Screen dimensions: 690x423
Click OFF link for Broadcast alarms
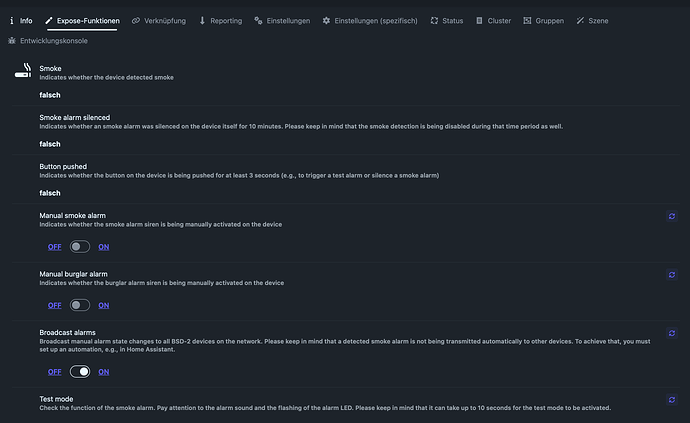(x=55, y=372)
